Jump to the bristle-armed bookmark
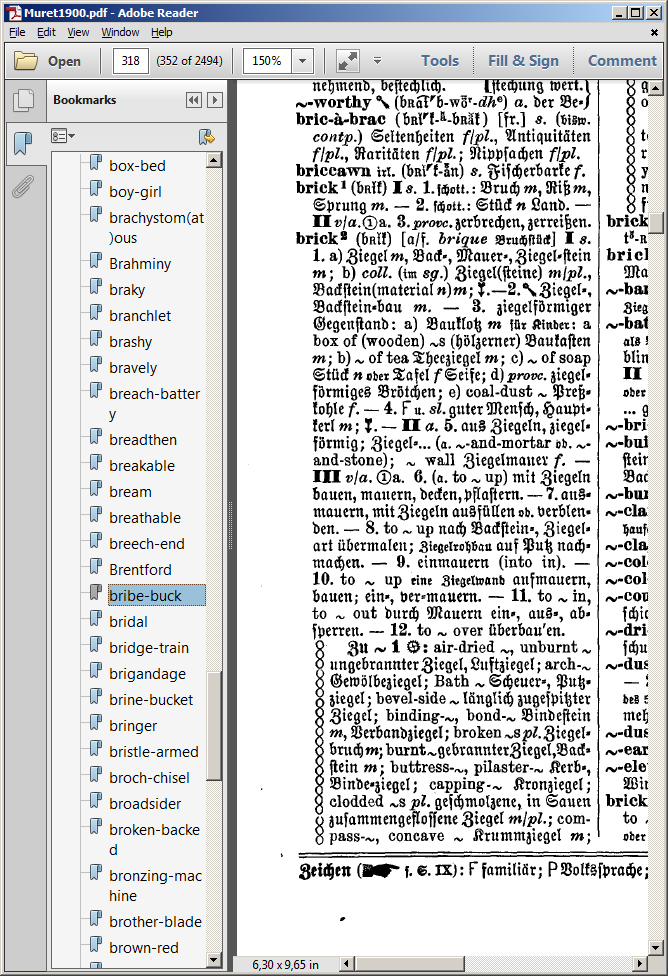The width and height of the screenshot is (668, 976). tap(154, 752)
